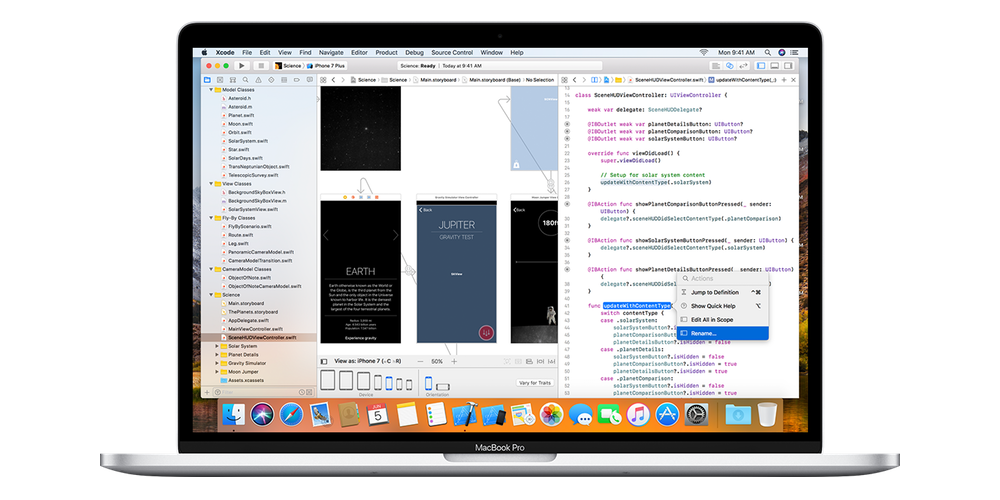Select MainViewController.swift in navigator
The width and height of the screenshot is (1000, 500).
(x=255, y=328)
